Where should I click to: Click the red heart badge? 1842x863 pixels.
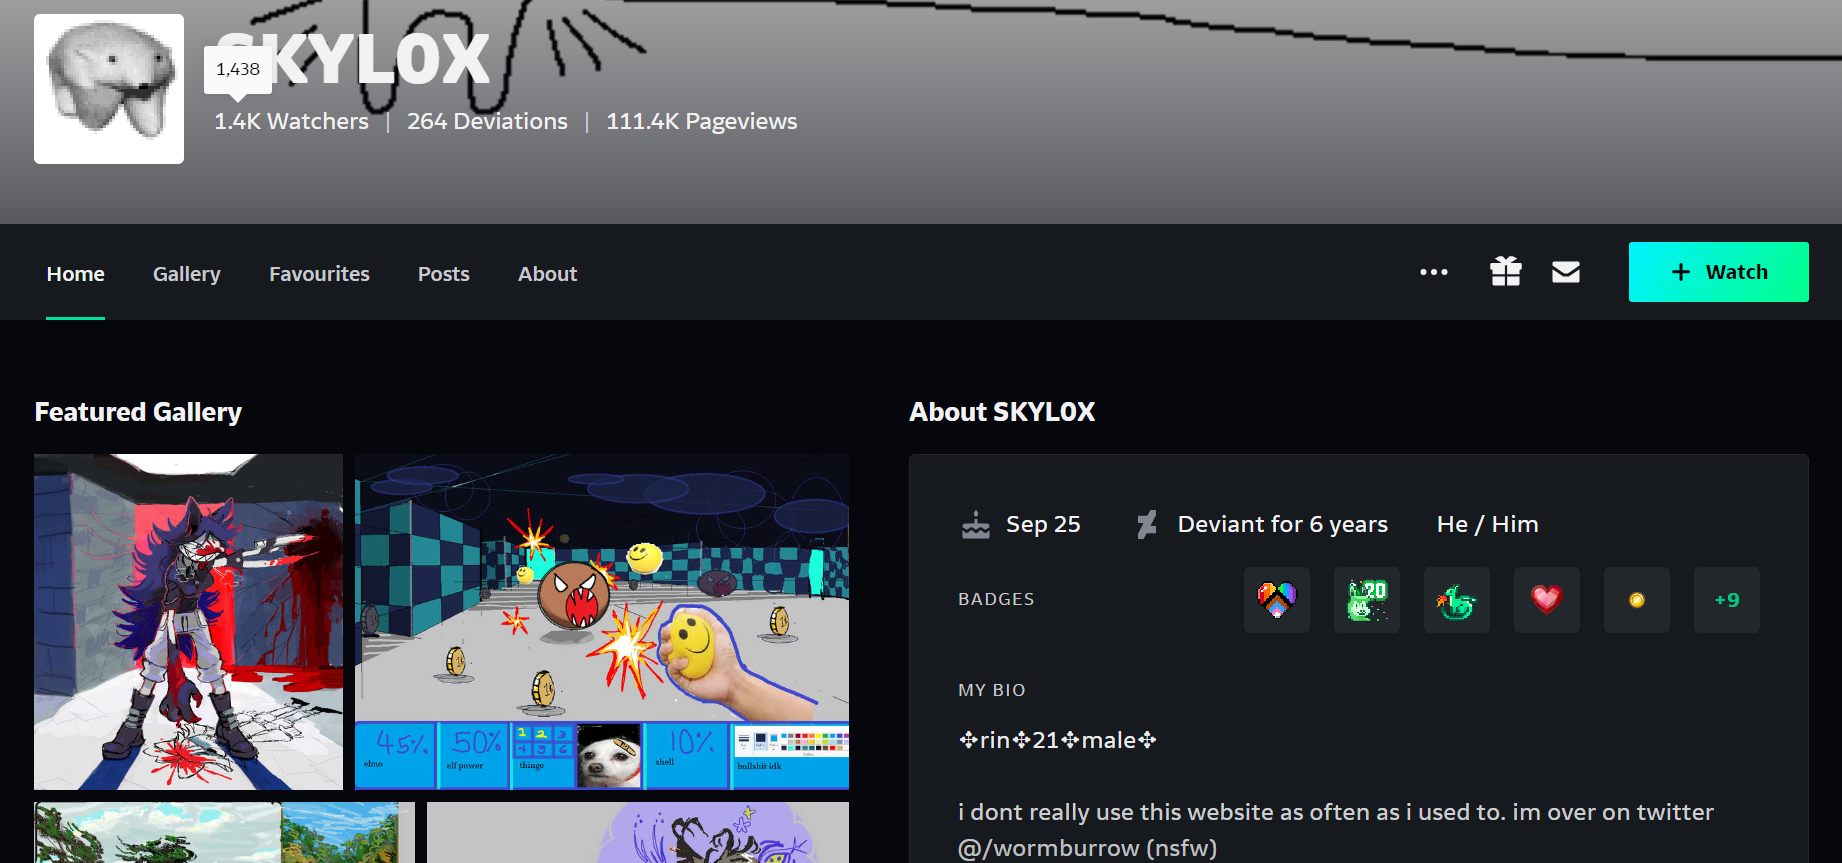[x=1547, y=600]
